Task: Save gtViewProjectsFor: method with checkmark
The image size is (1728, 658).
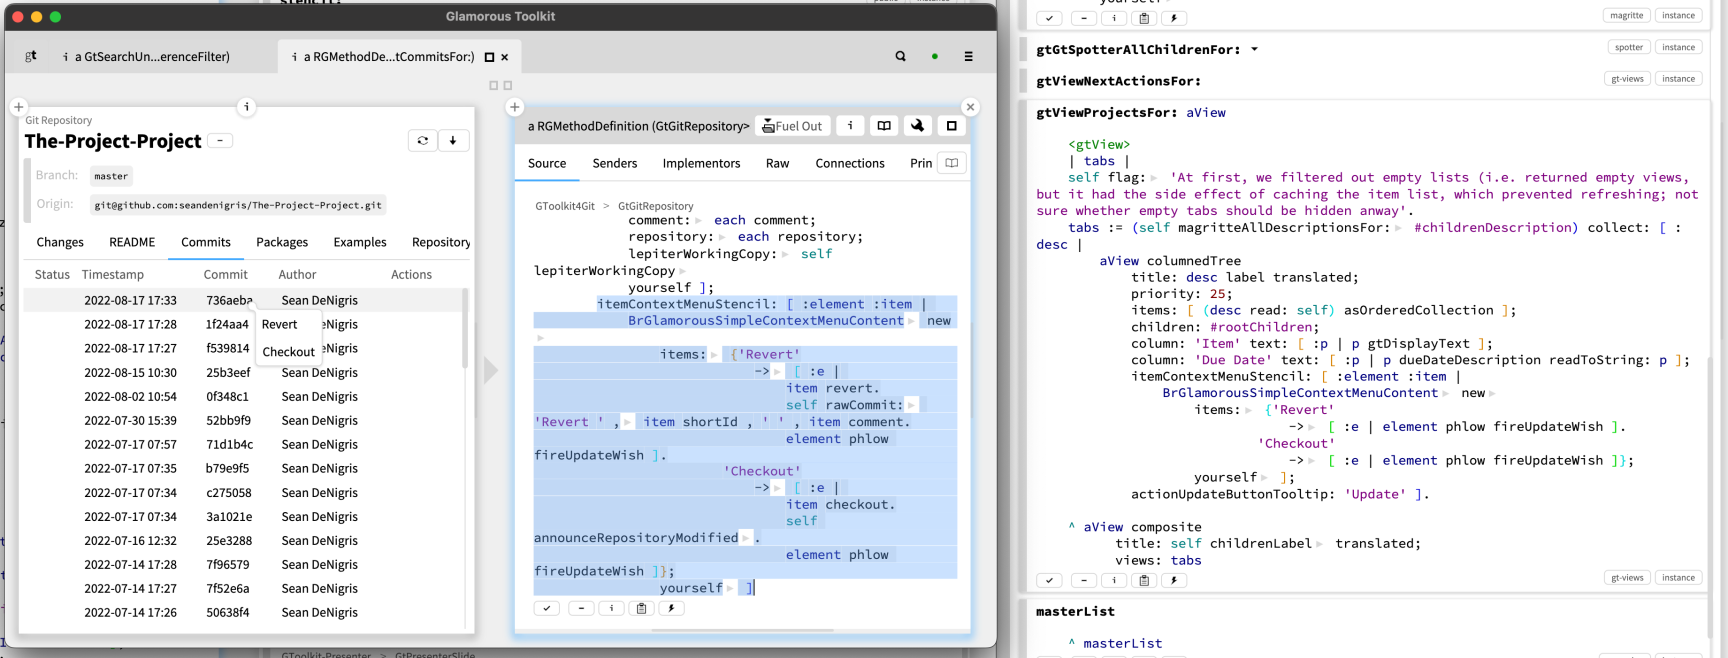Action: tap(1049, 580)
